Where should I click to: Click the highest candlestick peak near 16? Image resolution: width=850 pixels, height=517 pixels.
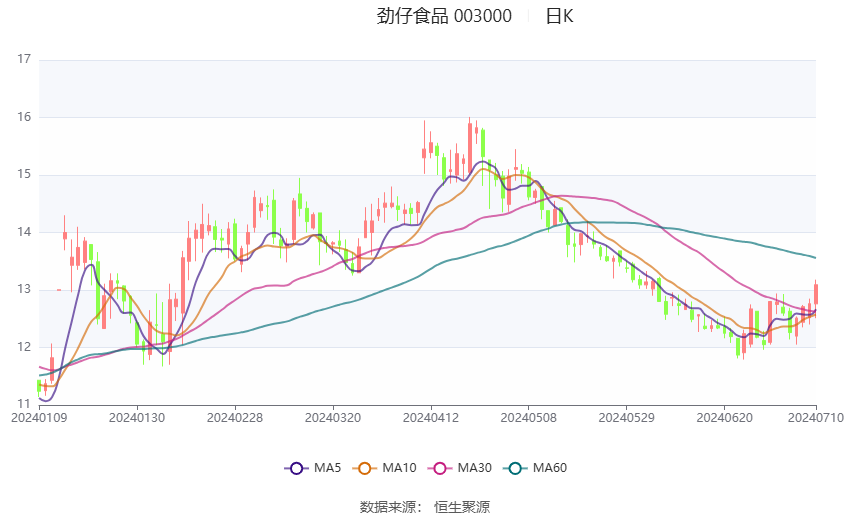[x=470, y=146]
